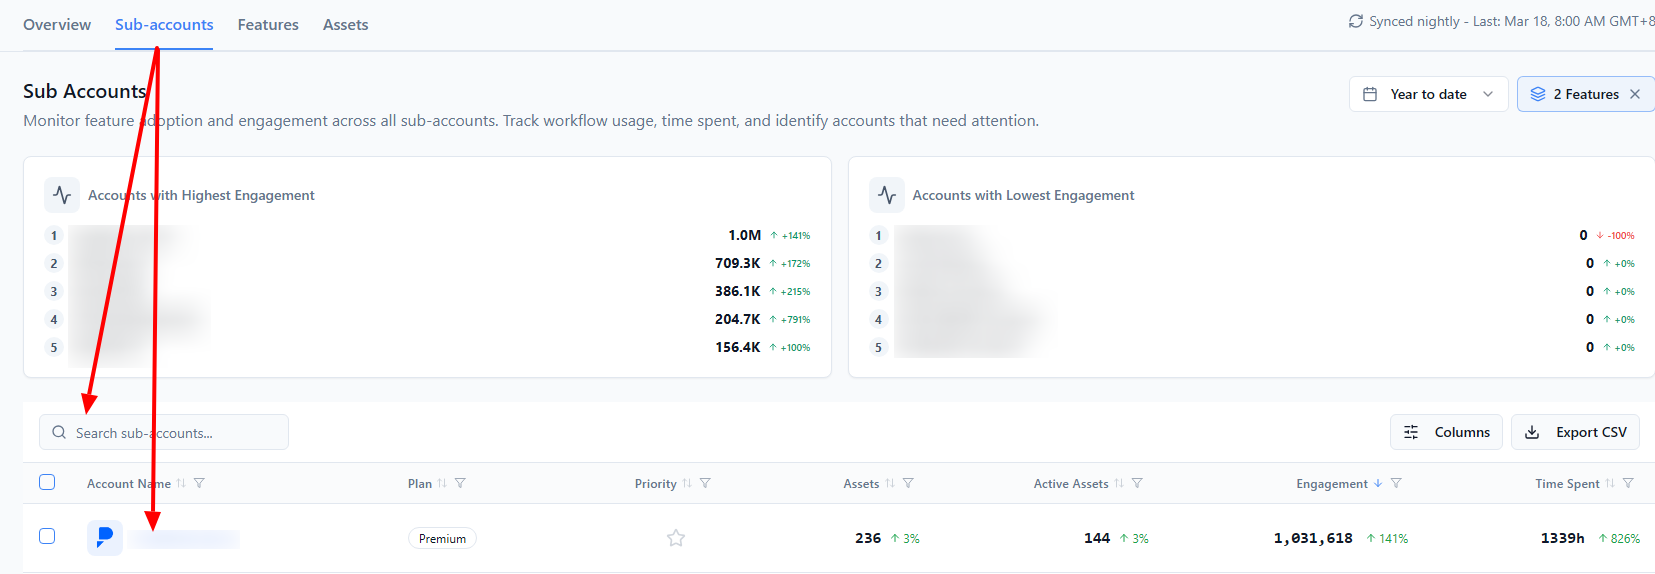Open the Priority column filter funnel

(x=705, y=483)
